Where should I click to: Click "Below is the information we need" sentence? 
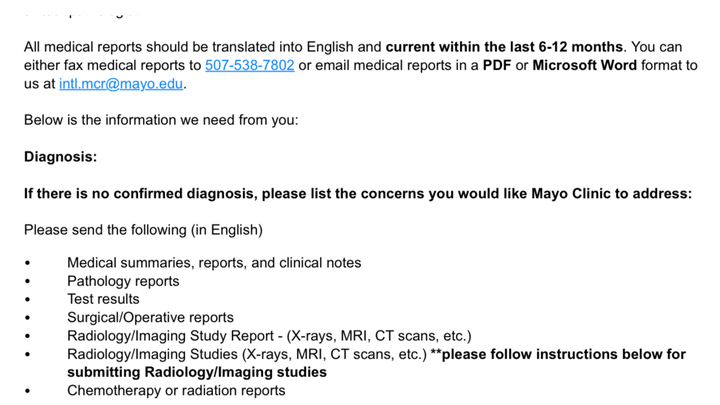point(161,121)
